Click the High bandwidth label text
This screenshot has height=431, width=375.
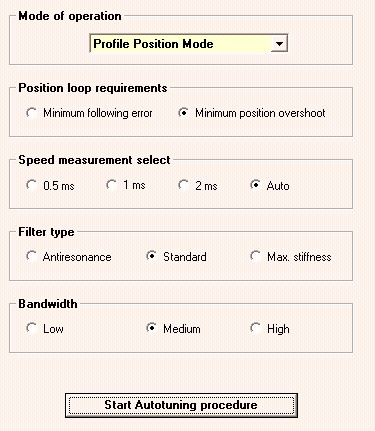[278, 329]
